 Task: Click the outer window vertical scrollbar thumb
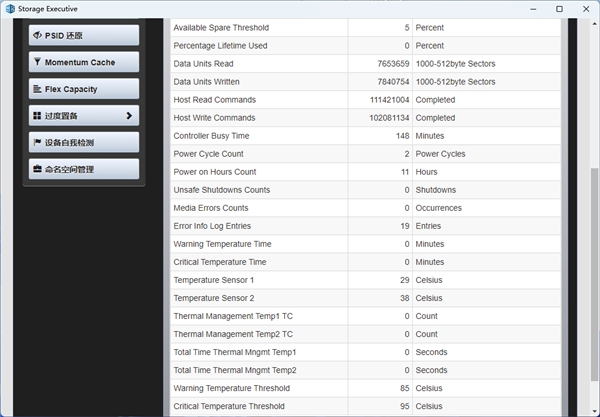(x=594, y=274)
